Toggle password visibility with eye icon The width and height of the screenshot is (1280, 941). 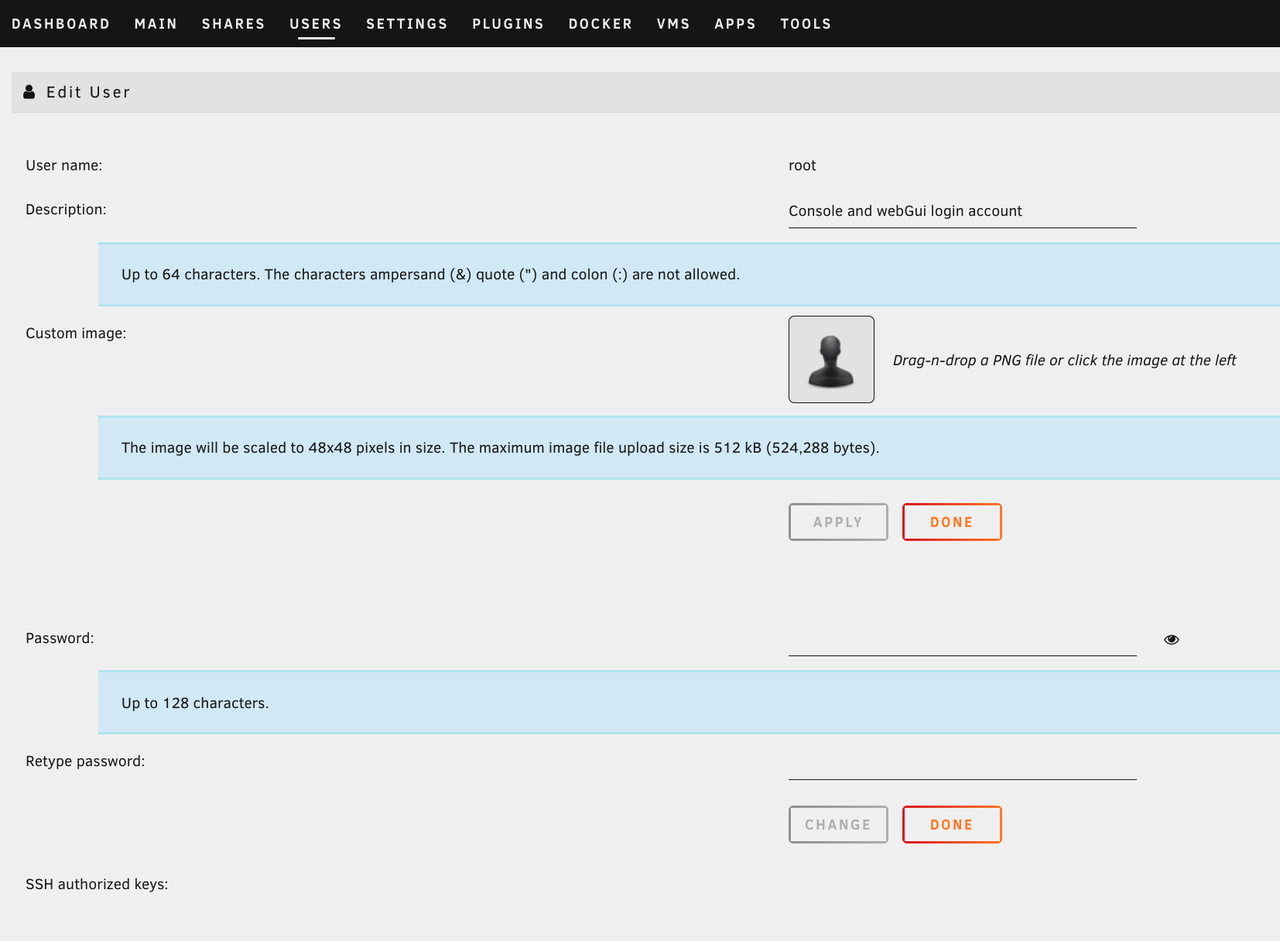click(x=1170, y=639)
